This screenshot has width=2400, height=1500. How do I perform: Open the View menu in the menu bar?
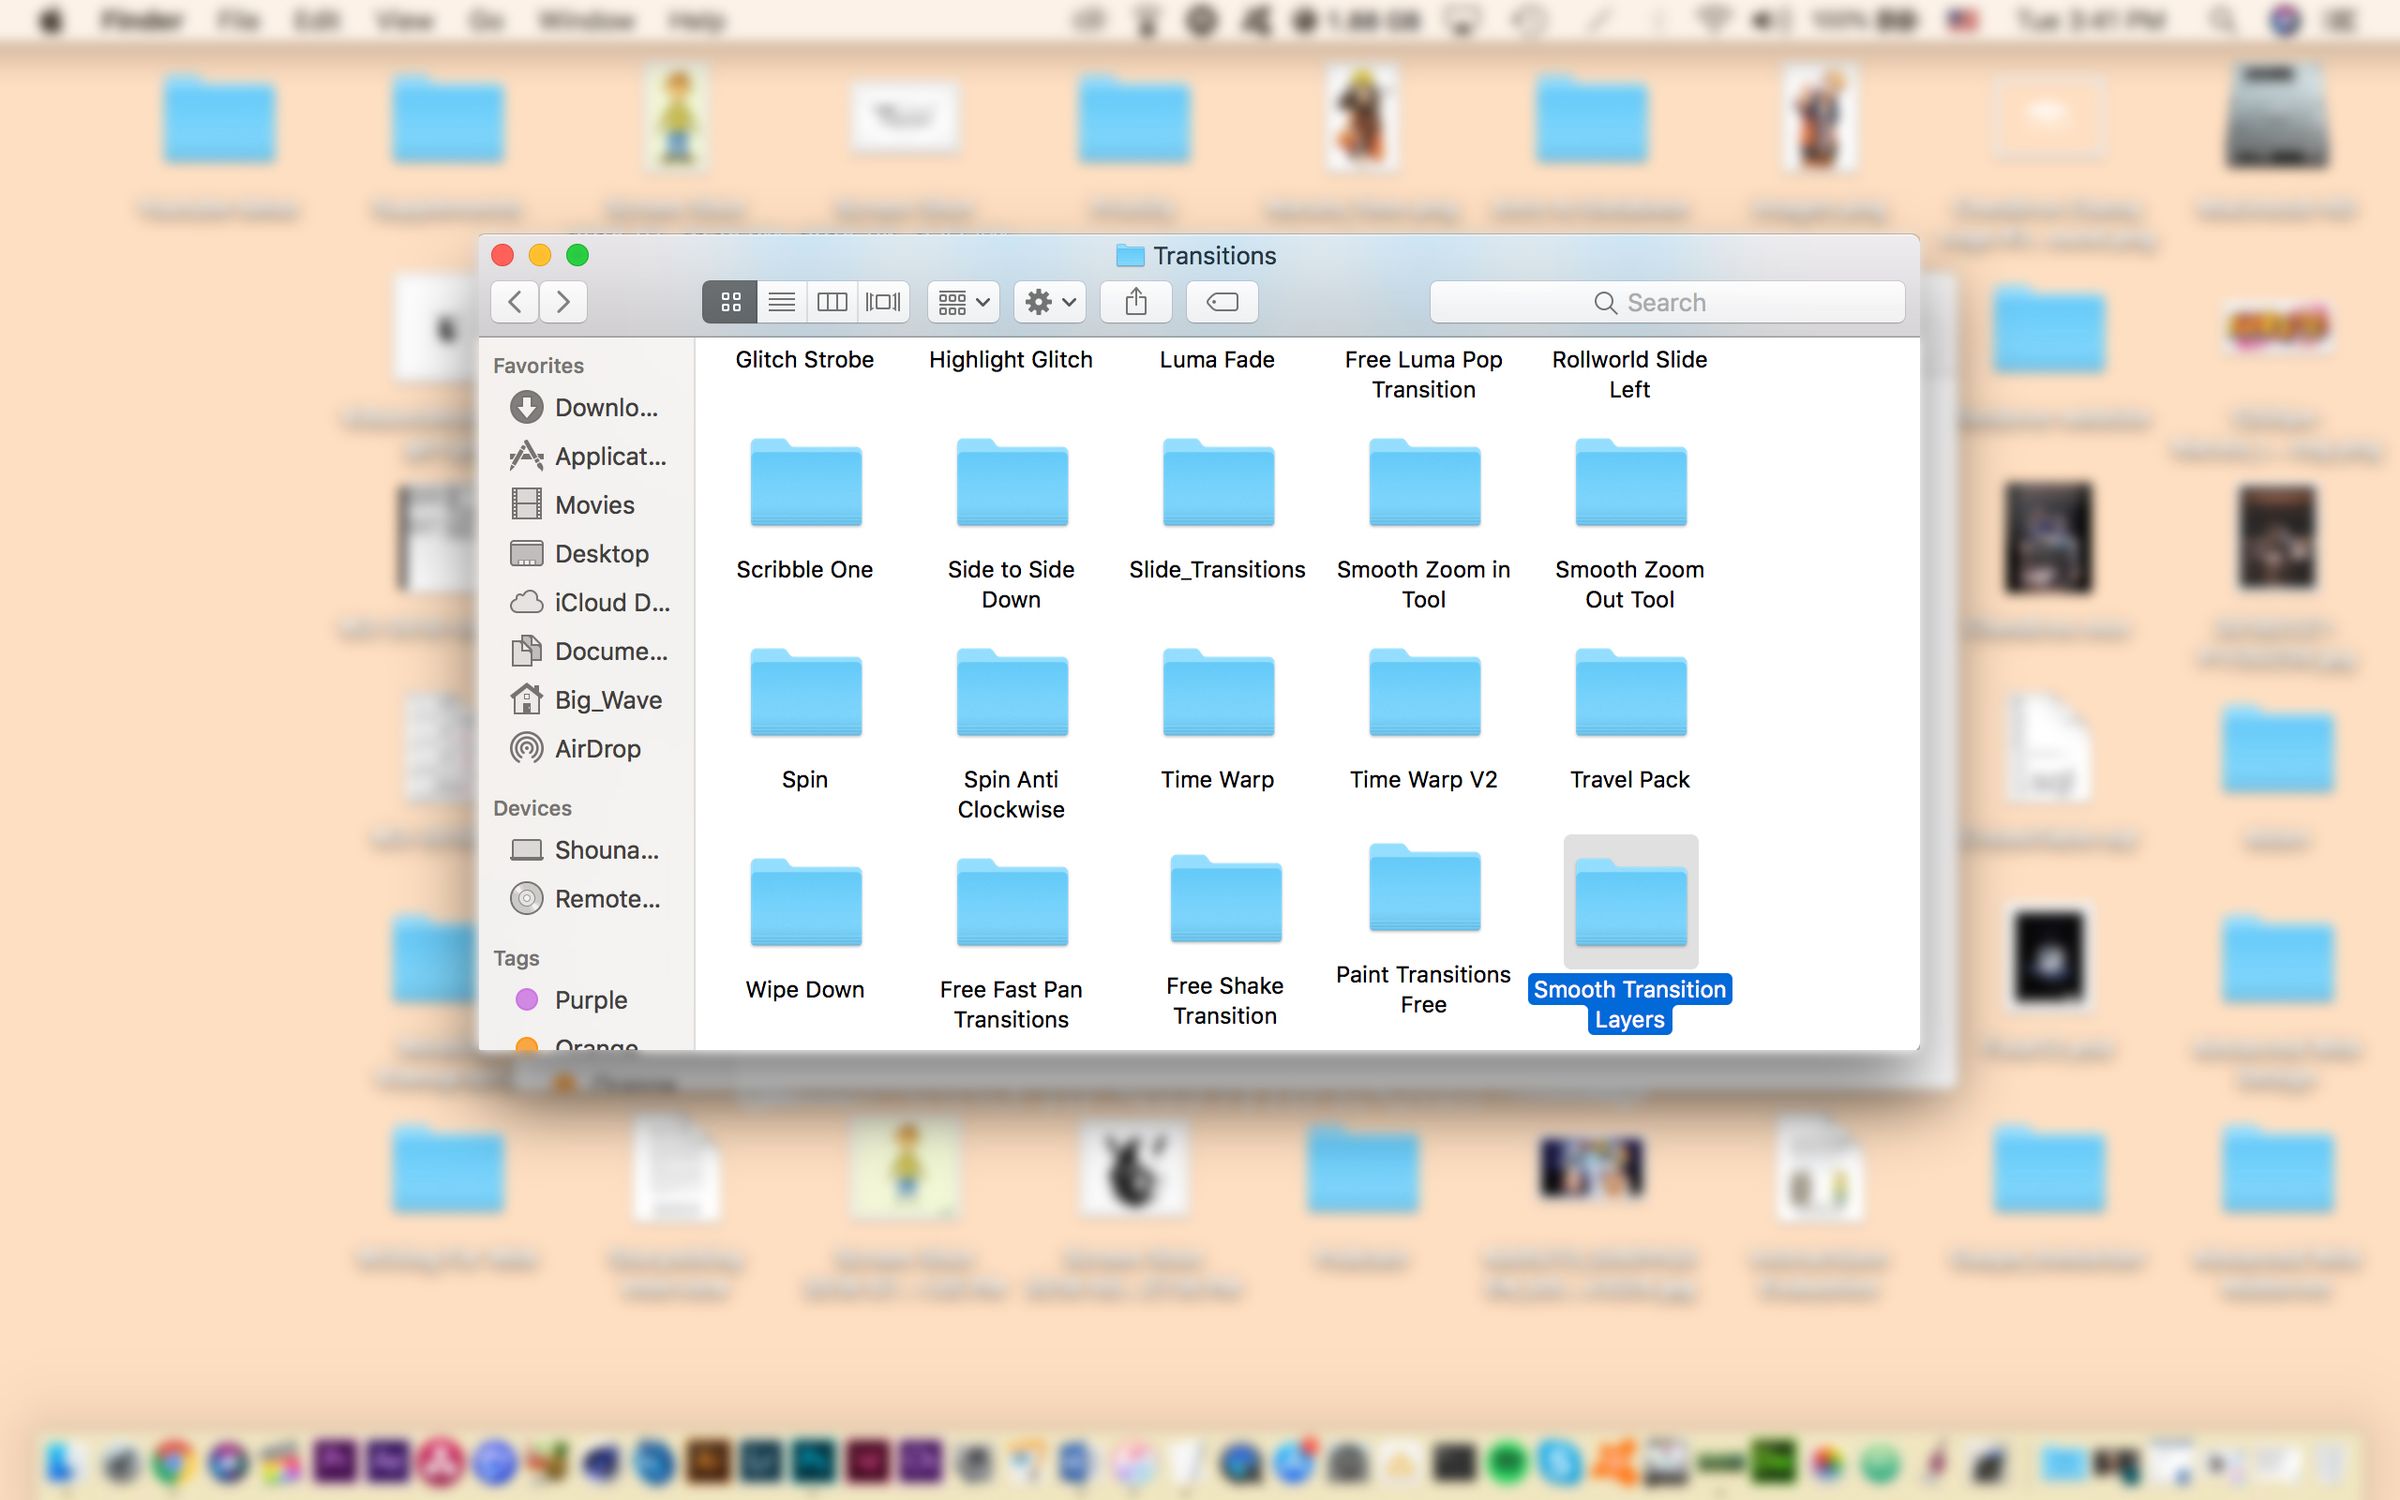(404, 20)
